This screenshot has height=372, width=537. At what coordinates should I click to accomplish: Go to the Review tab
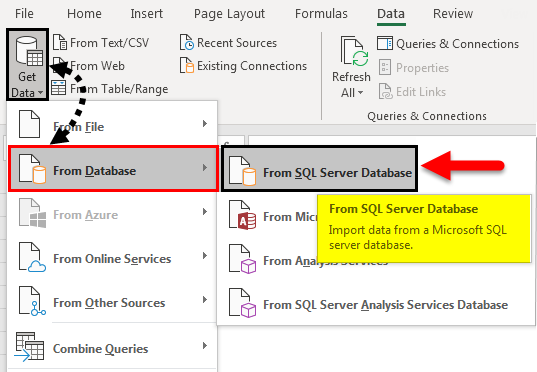(453, 14)
